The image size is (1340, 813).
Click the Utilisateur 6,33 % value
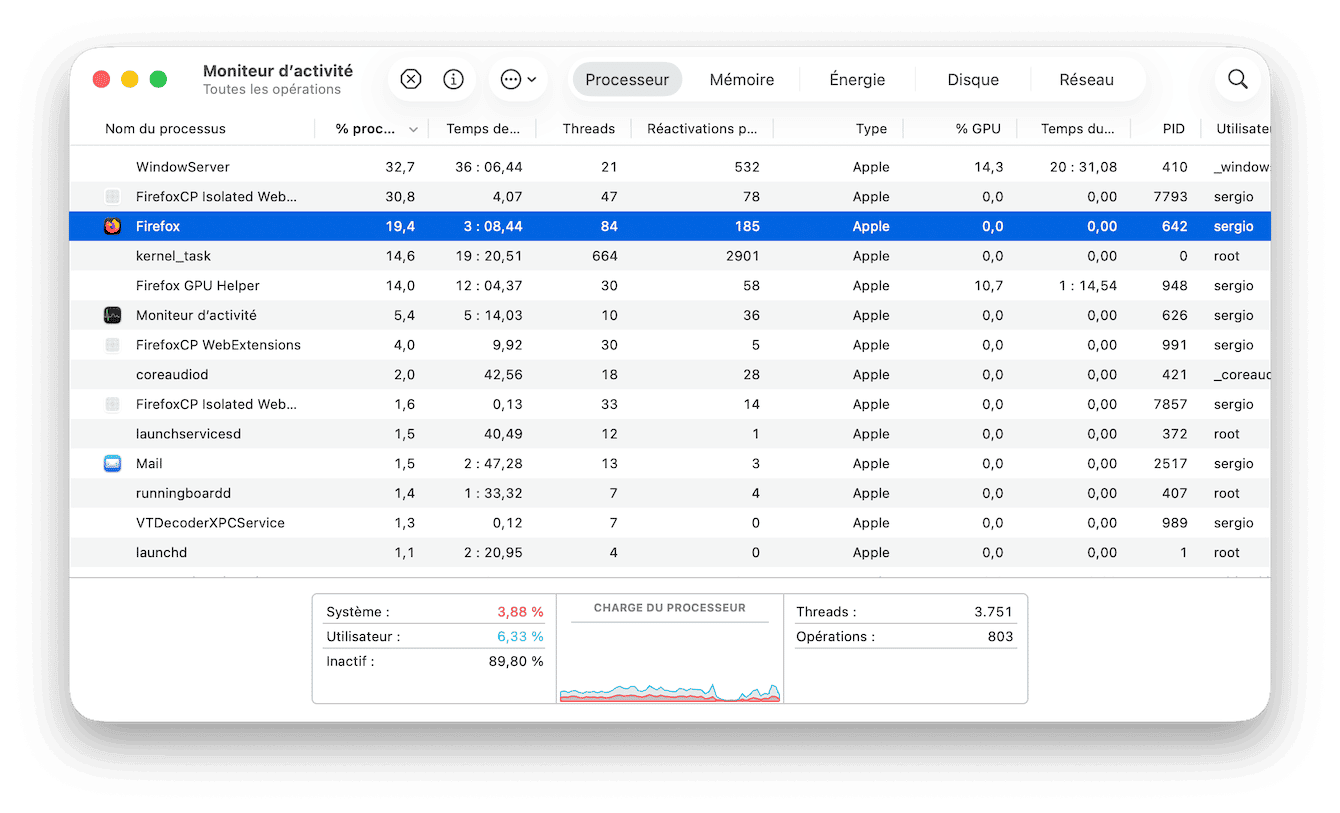click(x=521, y=636)
